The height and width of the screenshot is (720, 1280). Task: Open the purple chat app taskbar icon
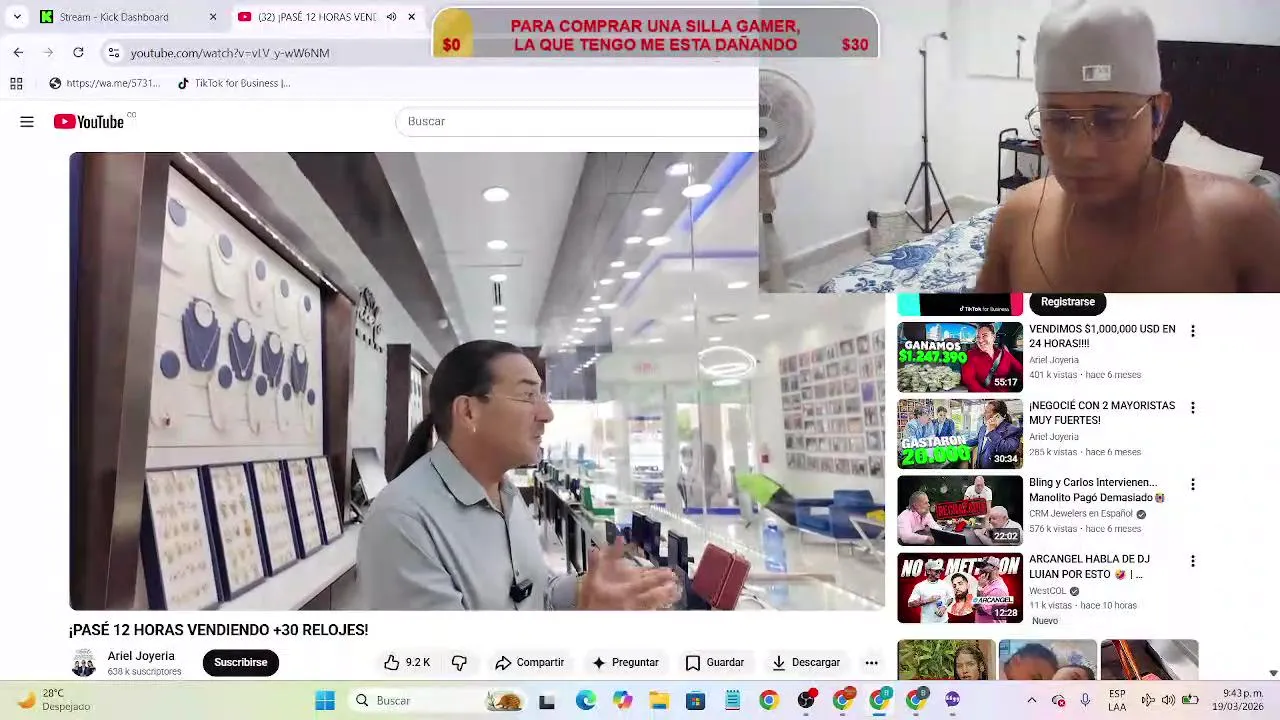tap(953, 701)
